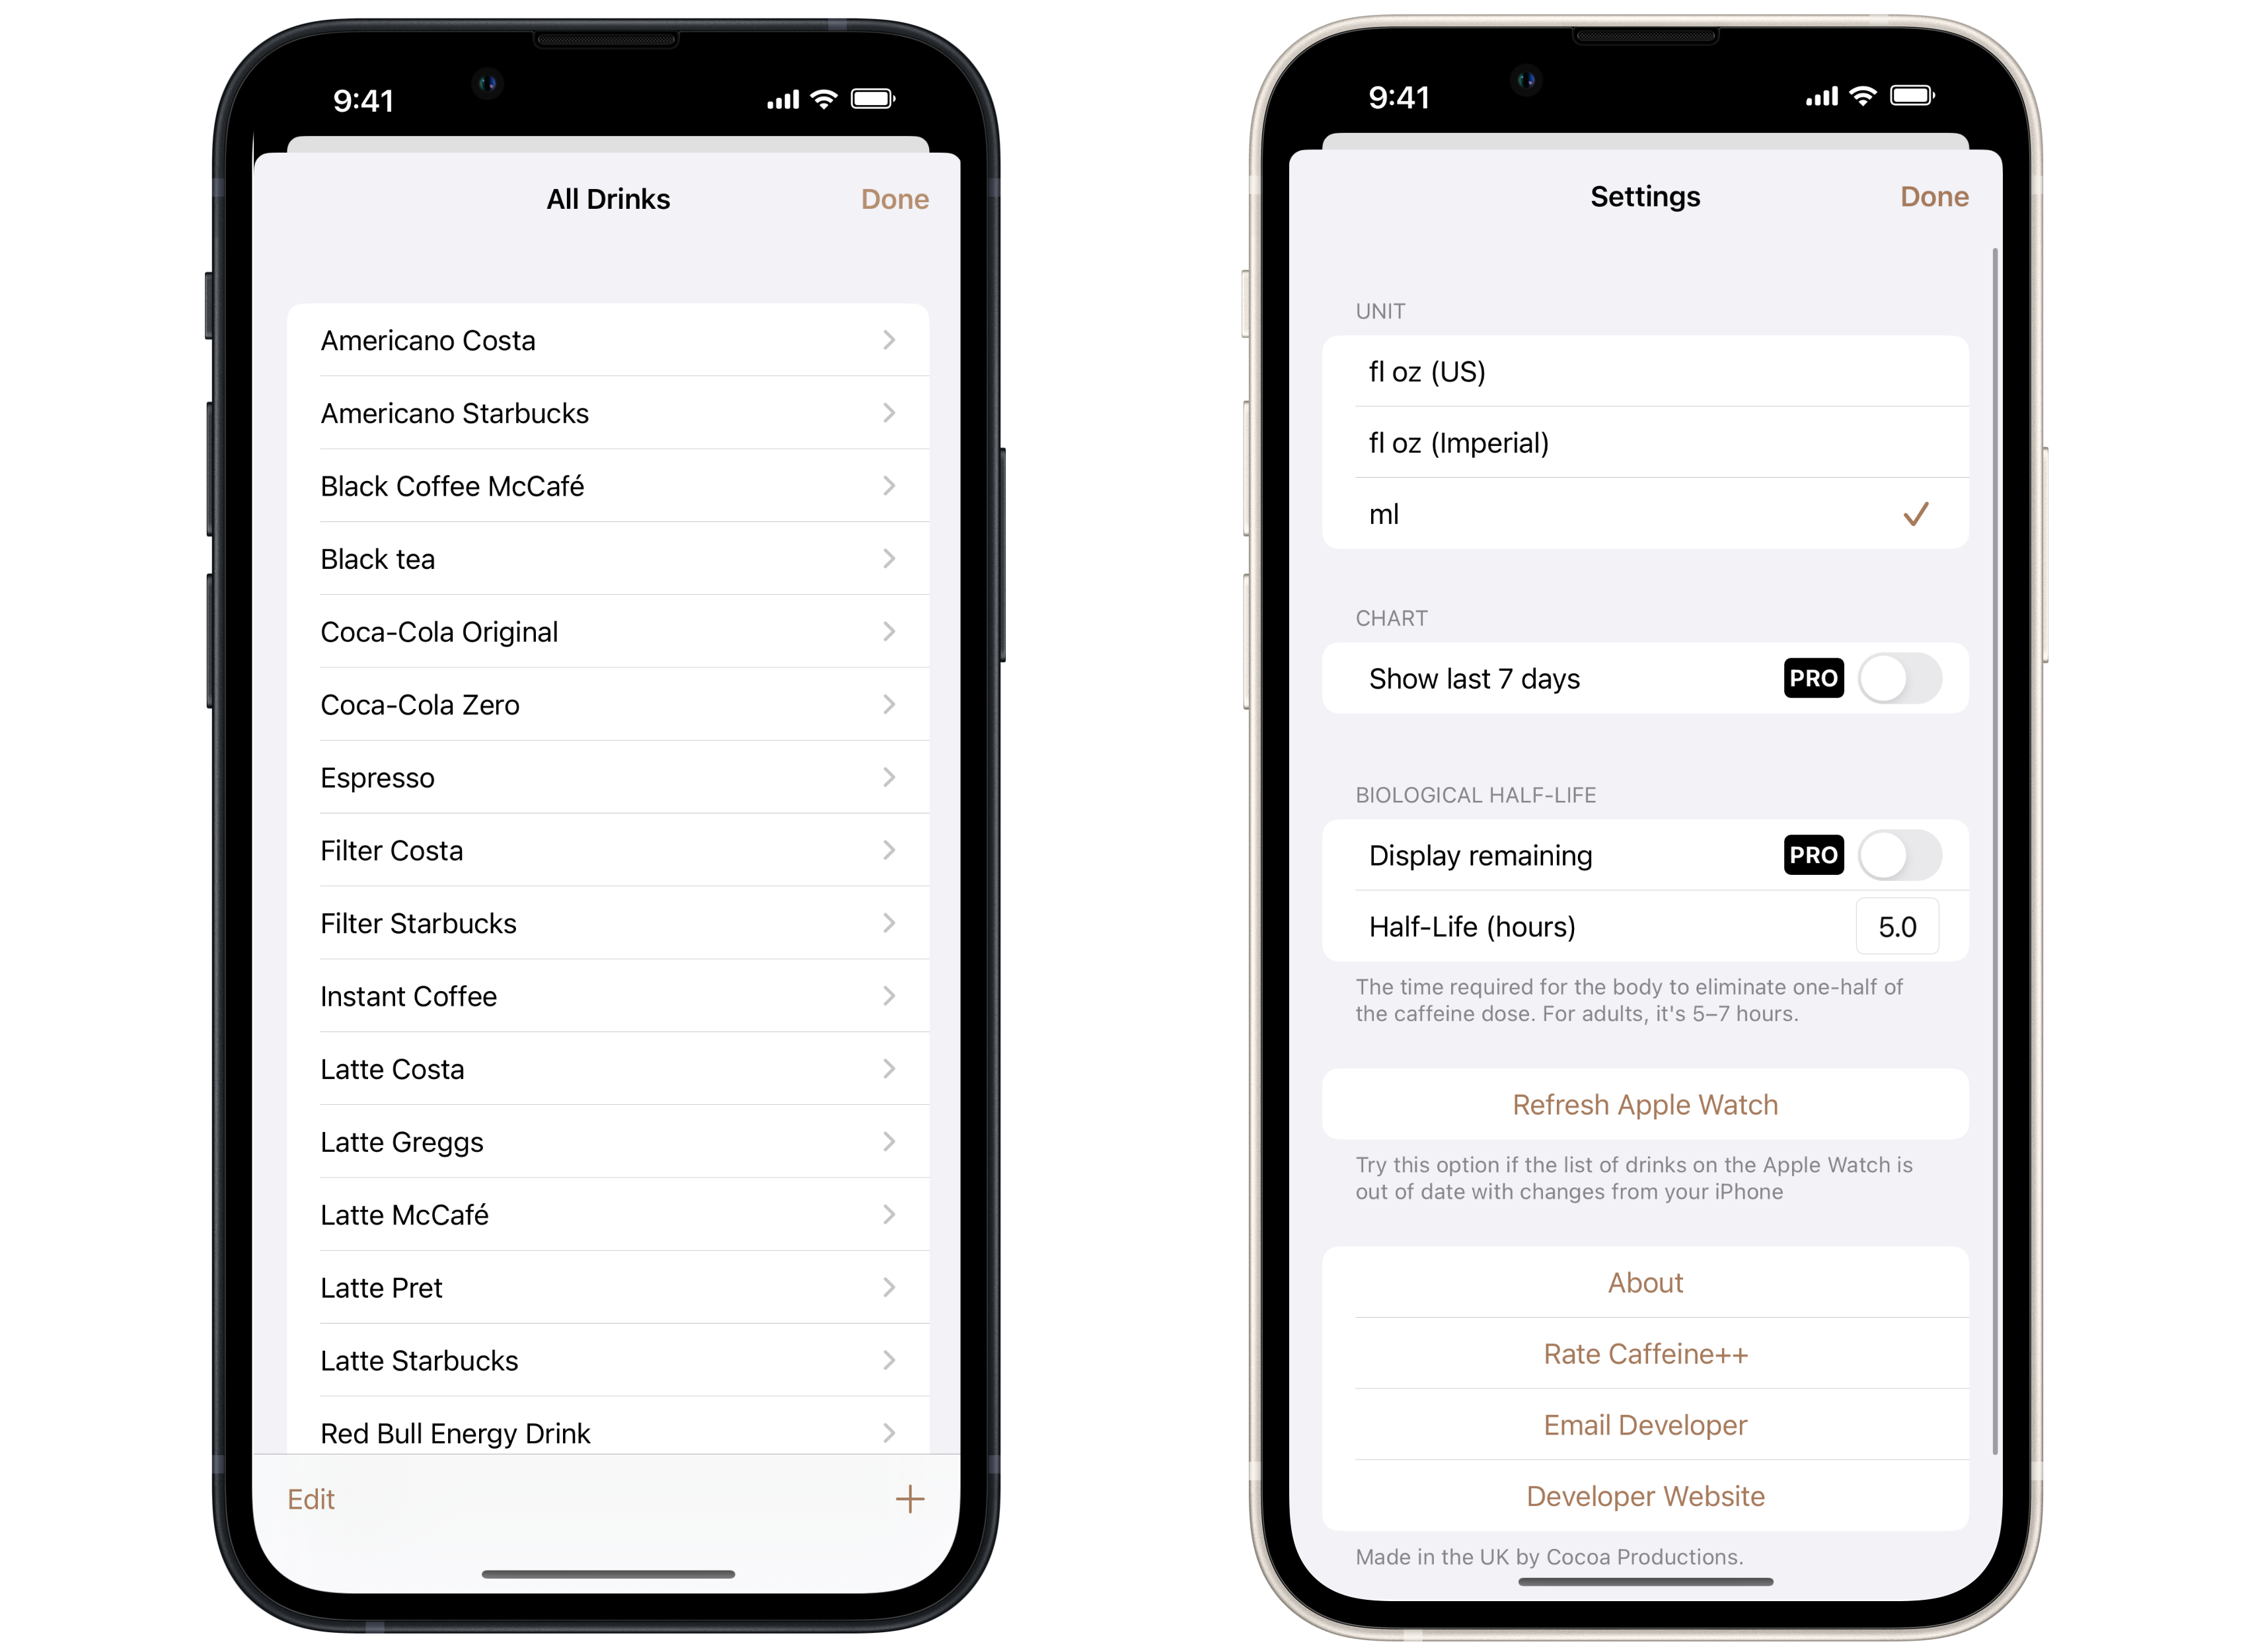Tap Done to close Settings screen
This screenshot has height=1652, width=2248.
pos(1934,197)
